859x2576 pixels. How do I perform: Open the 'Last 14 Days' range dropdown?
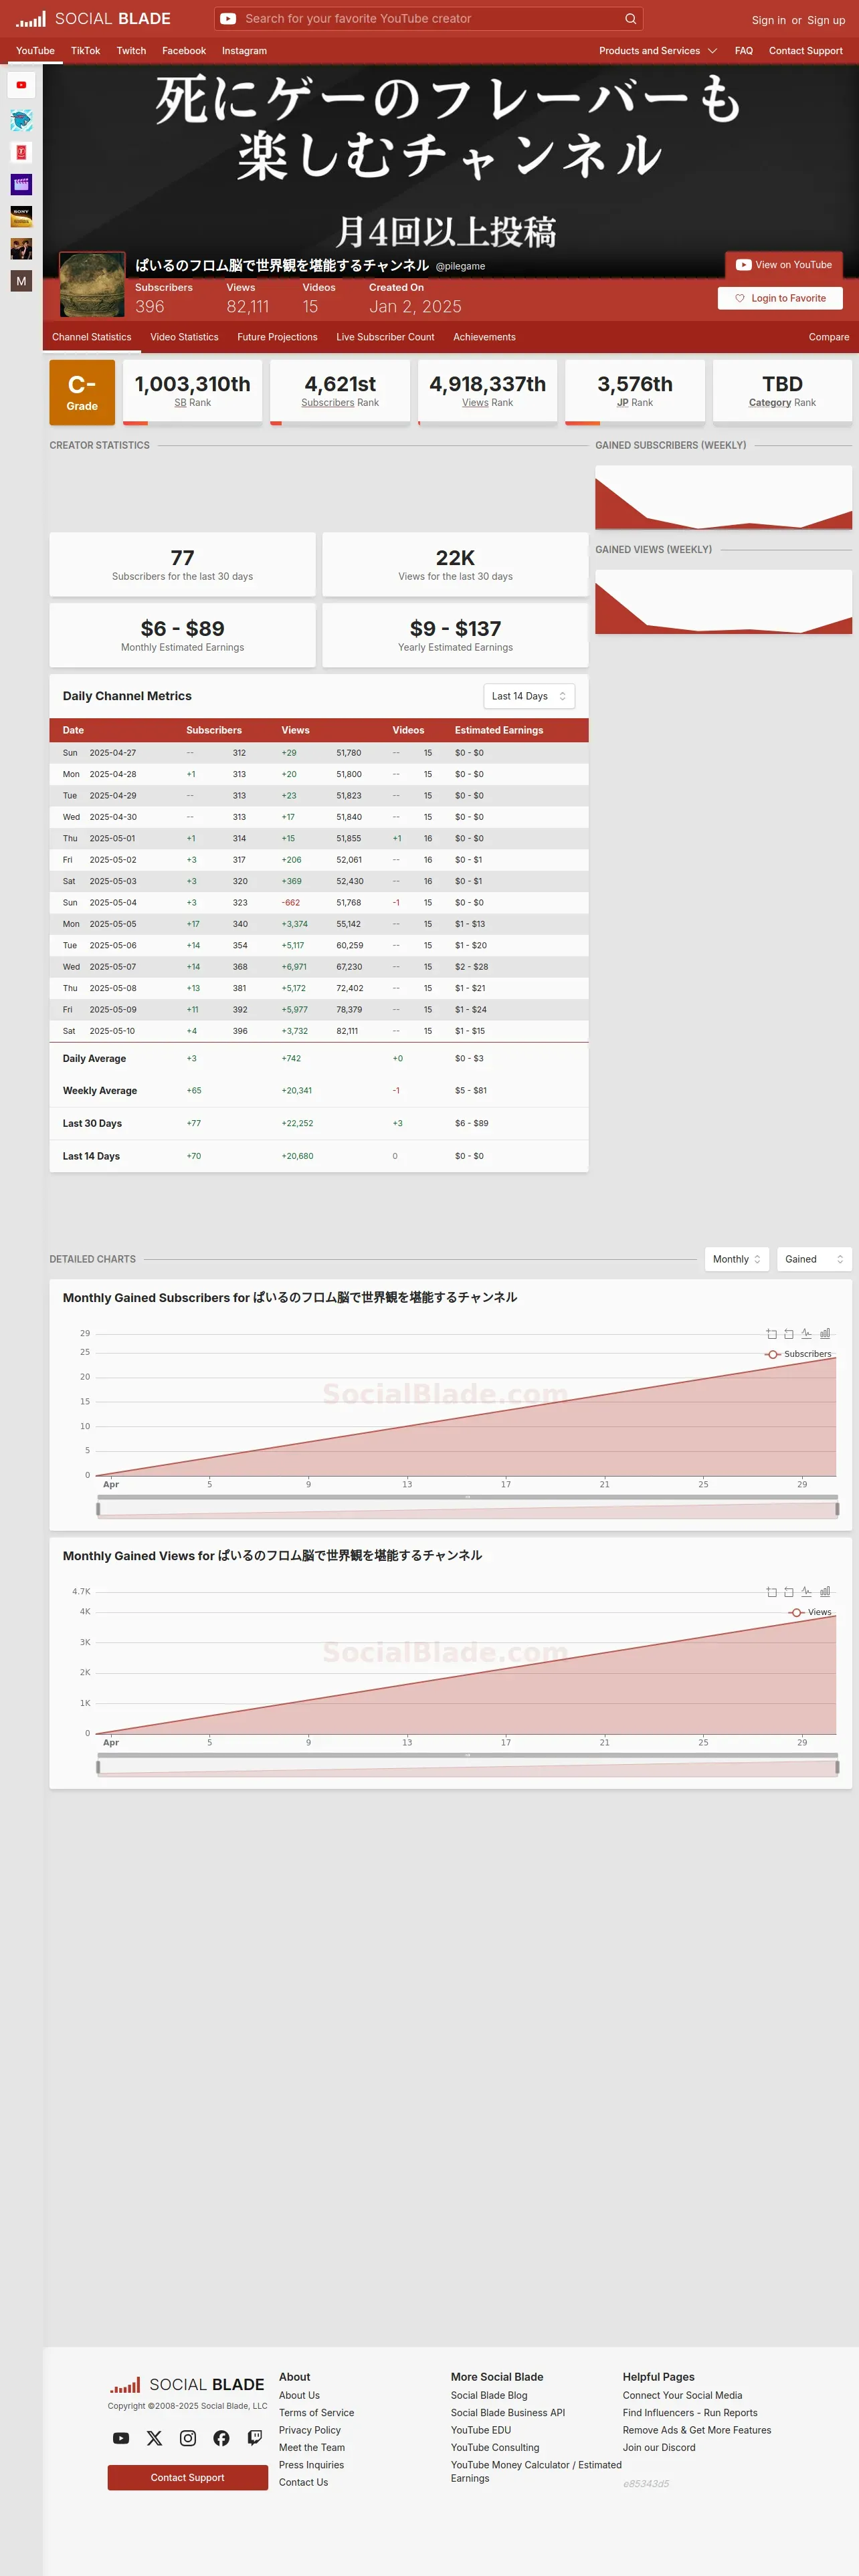[529, 696]
